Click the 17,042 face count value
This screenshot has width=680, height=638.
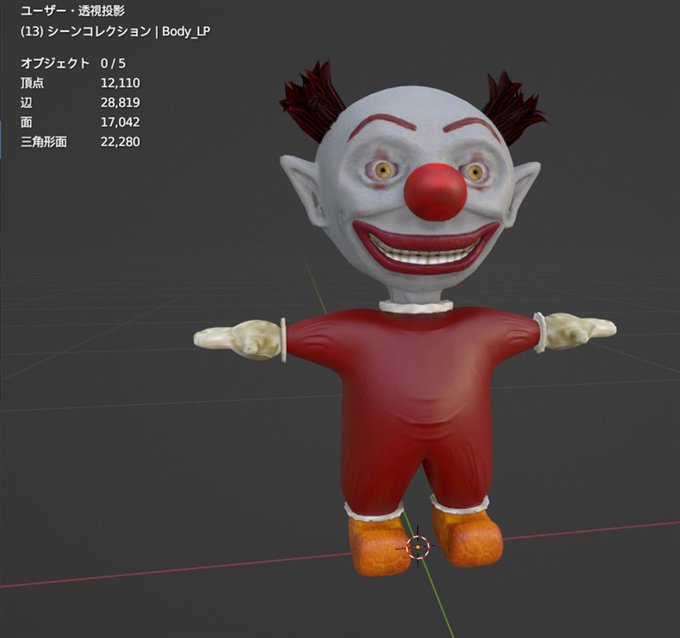121,122
